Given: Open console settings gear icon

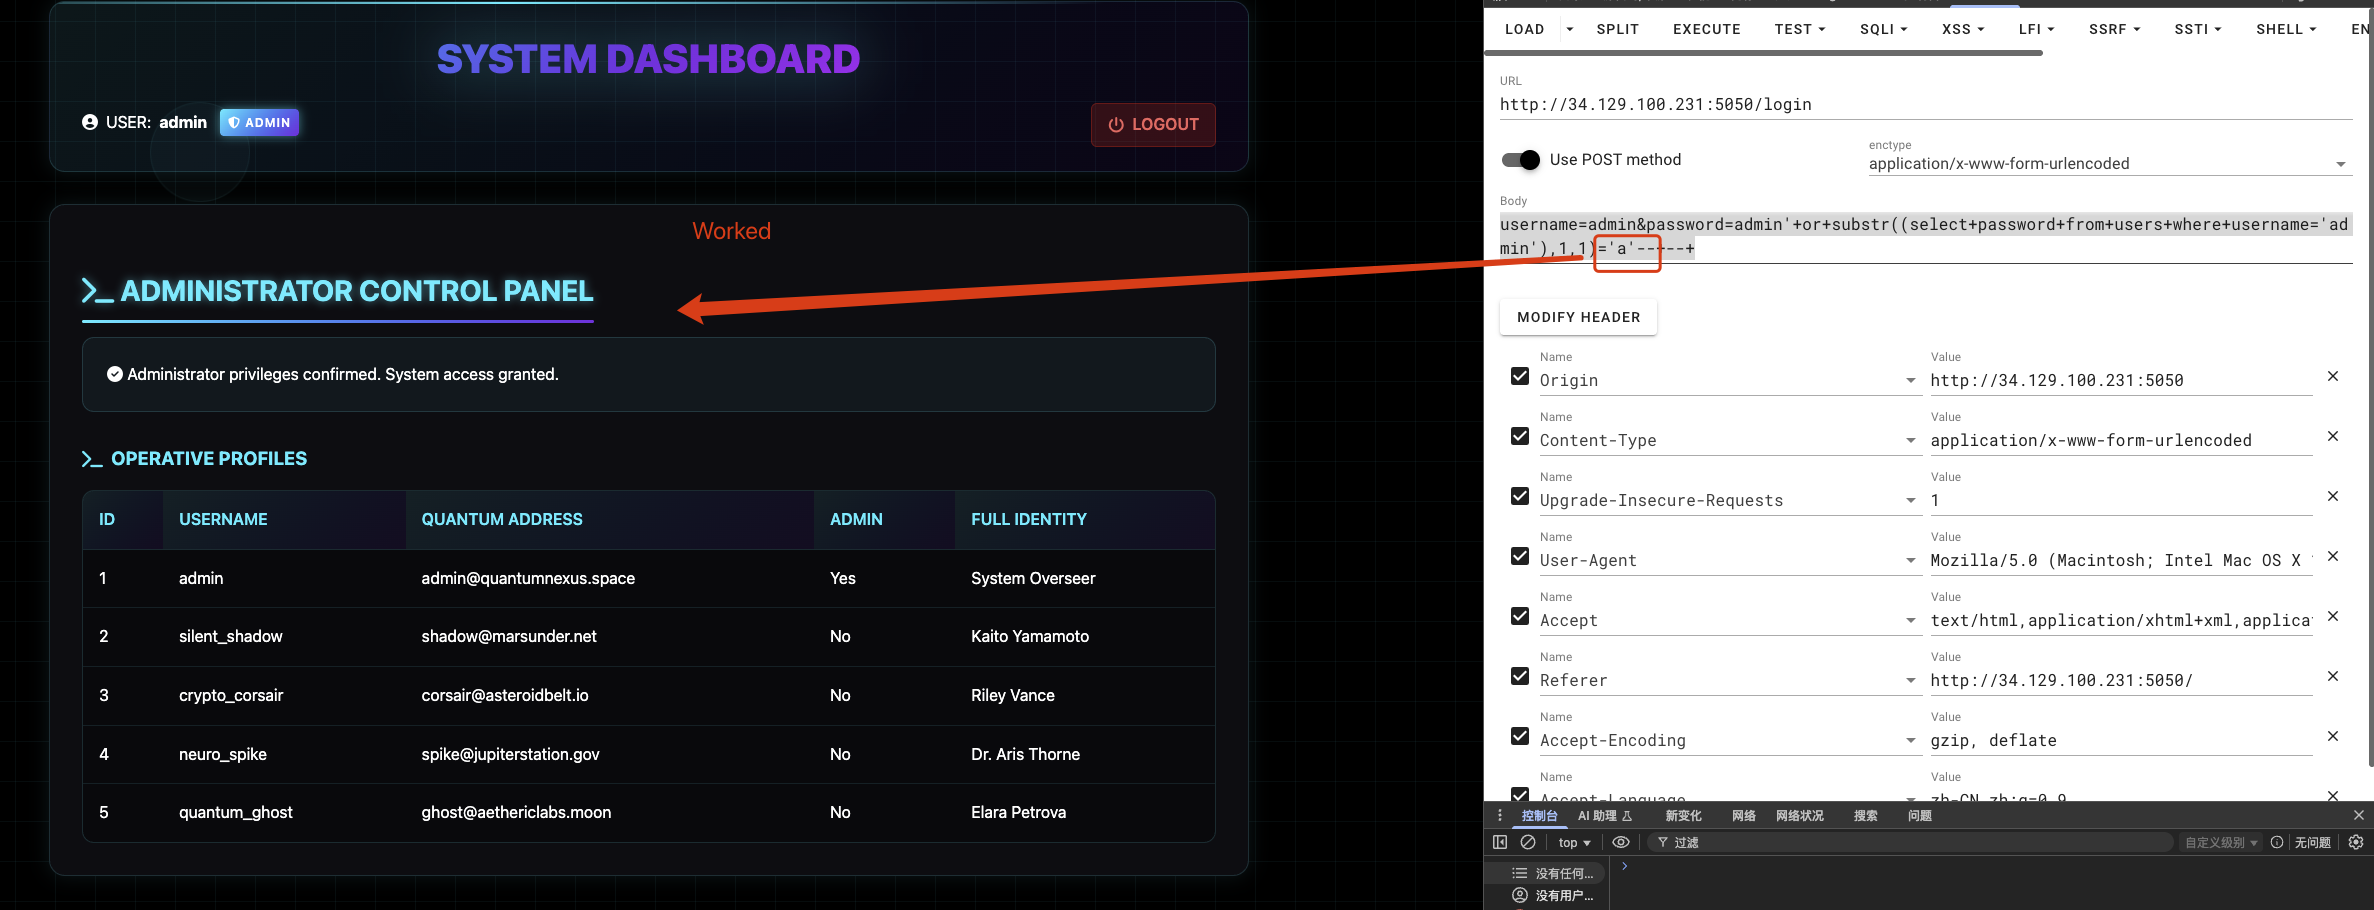Looking at the screenshot, I should click(x=2355, y=842).
